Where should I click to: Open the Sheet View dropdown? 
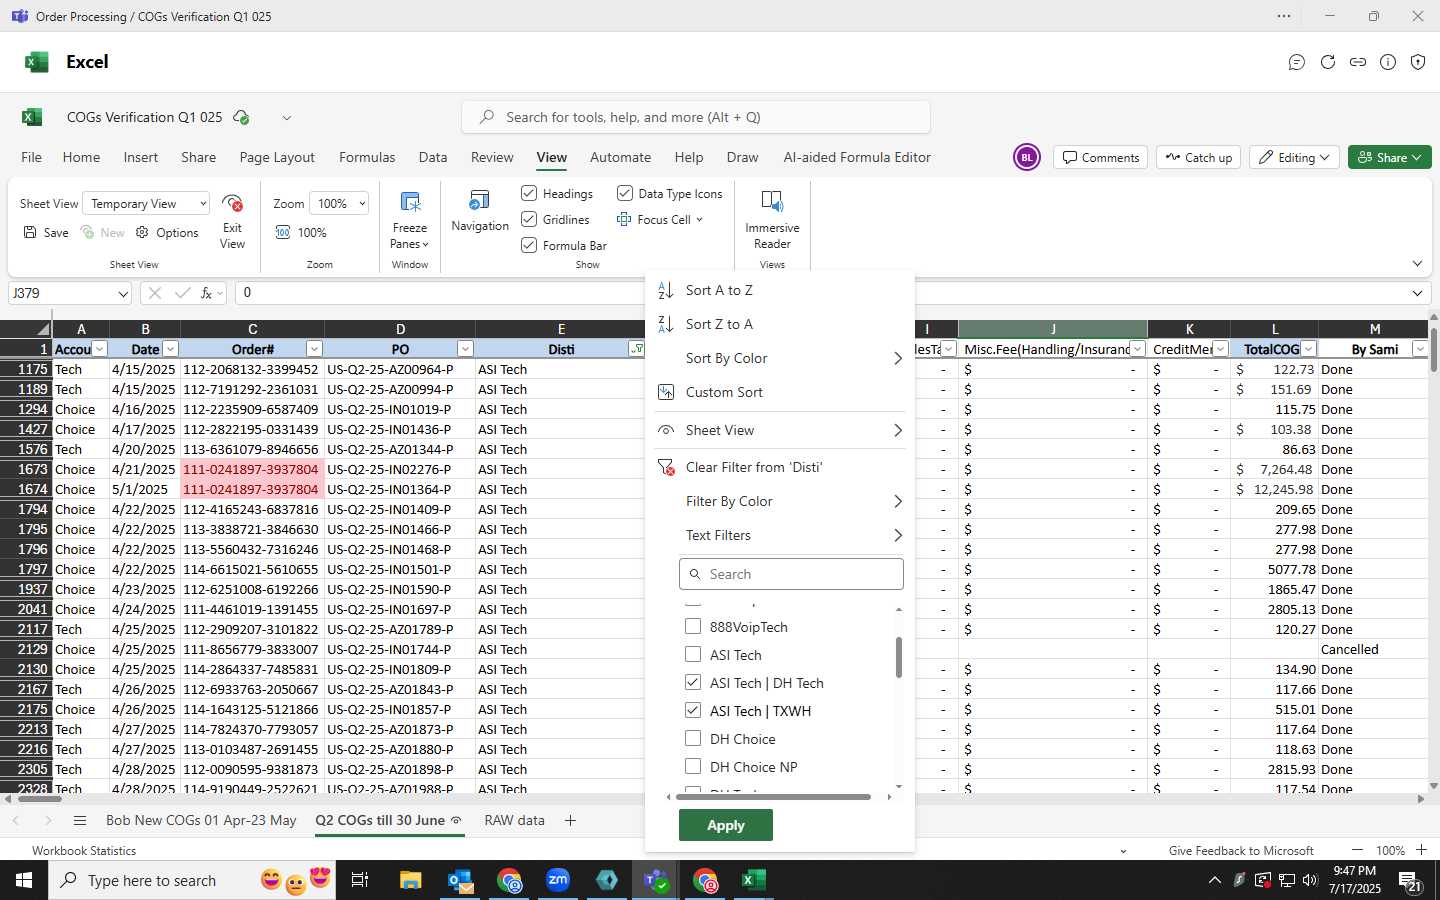pyautogui.click(x=146, y=203)
